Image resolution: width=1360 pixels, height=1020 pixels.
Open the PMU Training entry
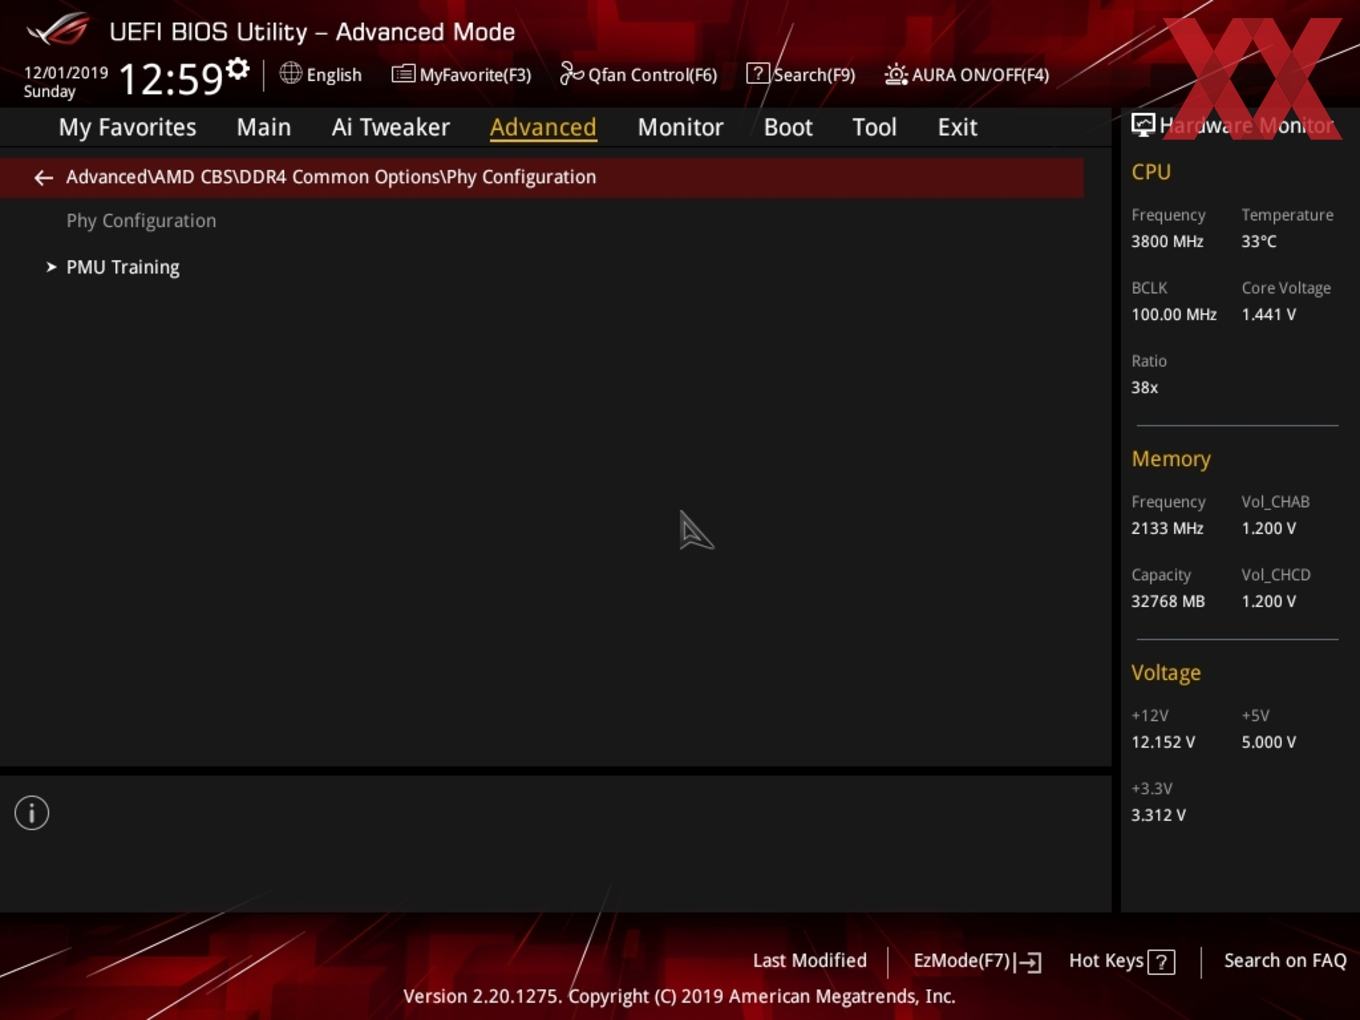coord(123,267)
